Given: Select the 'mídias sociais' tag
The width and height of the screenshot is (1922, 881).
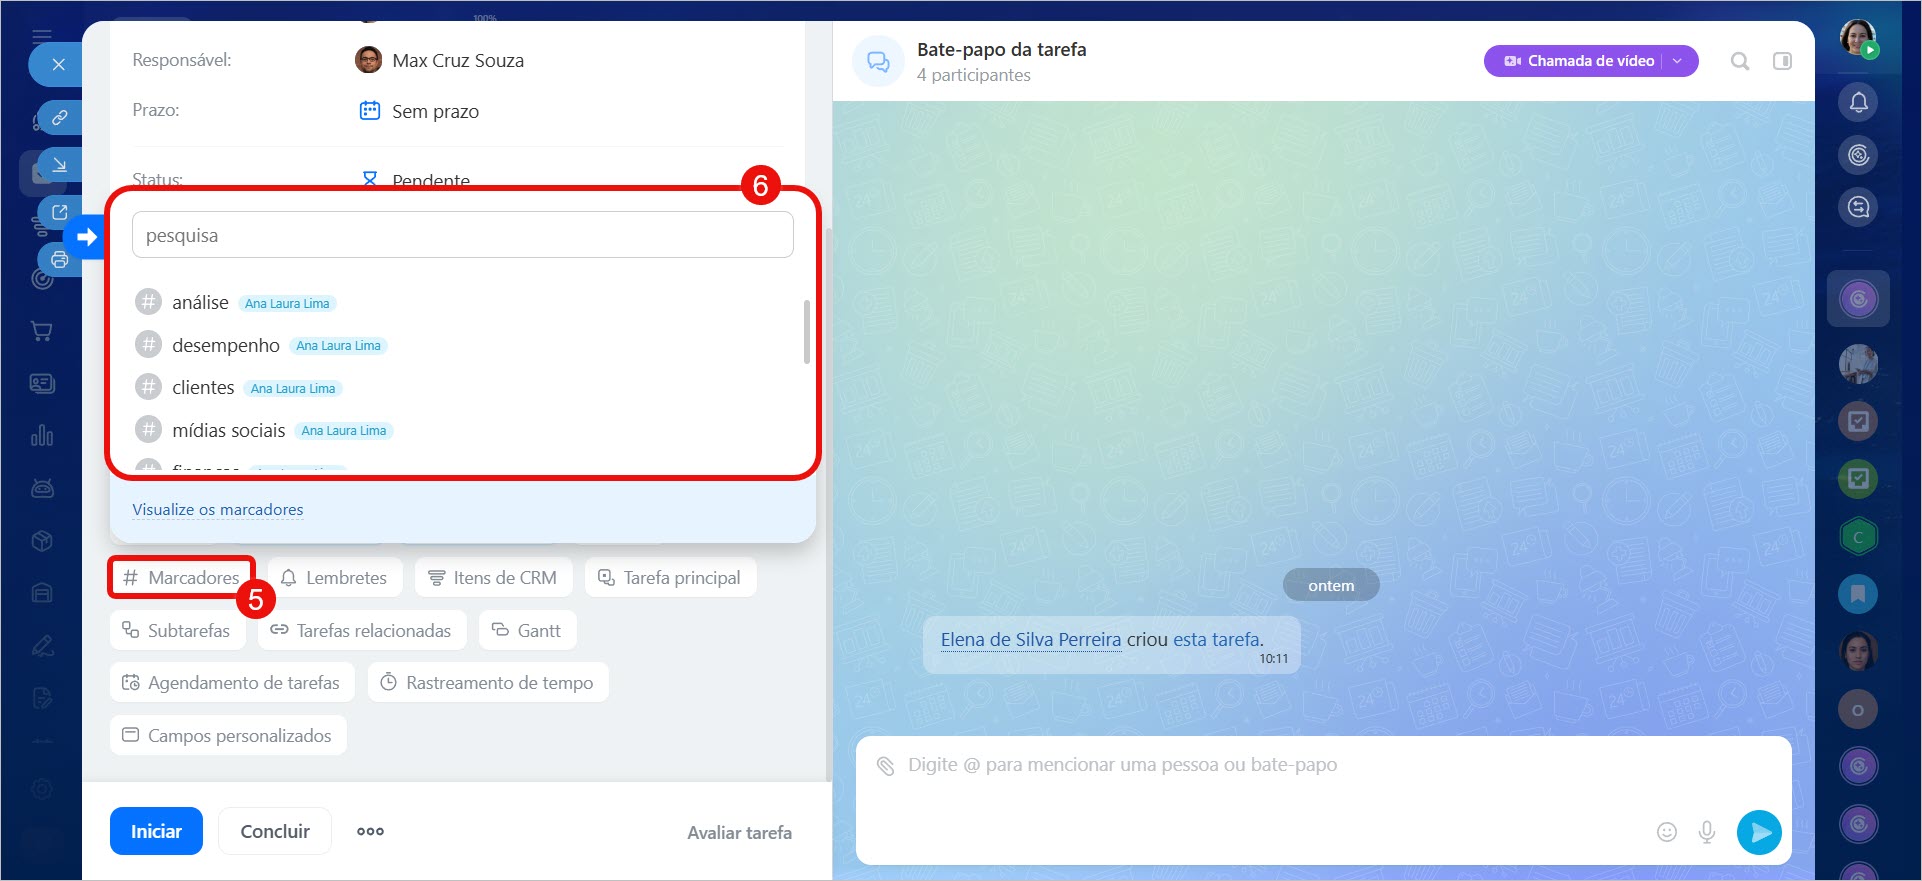Looking at the screenshot, I should coord(228,431).
